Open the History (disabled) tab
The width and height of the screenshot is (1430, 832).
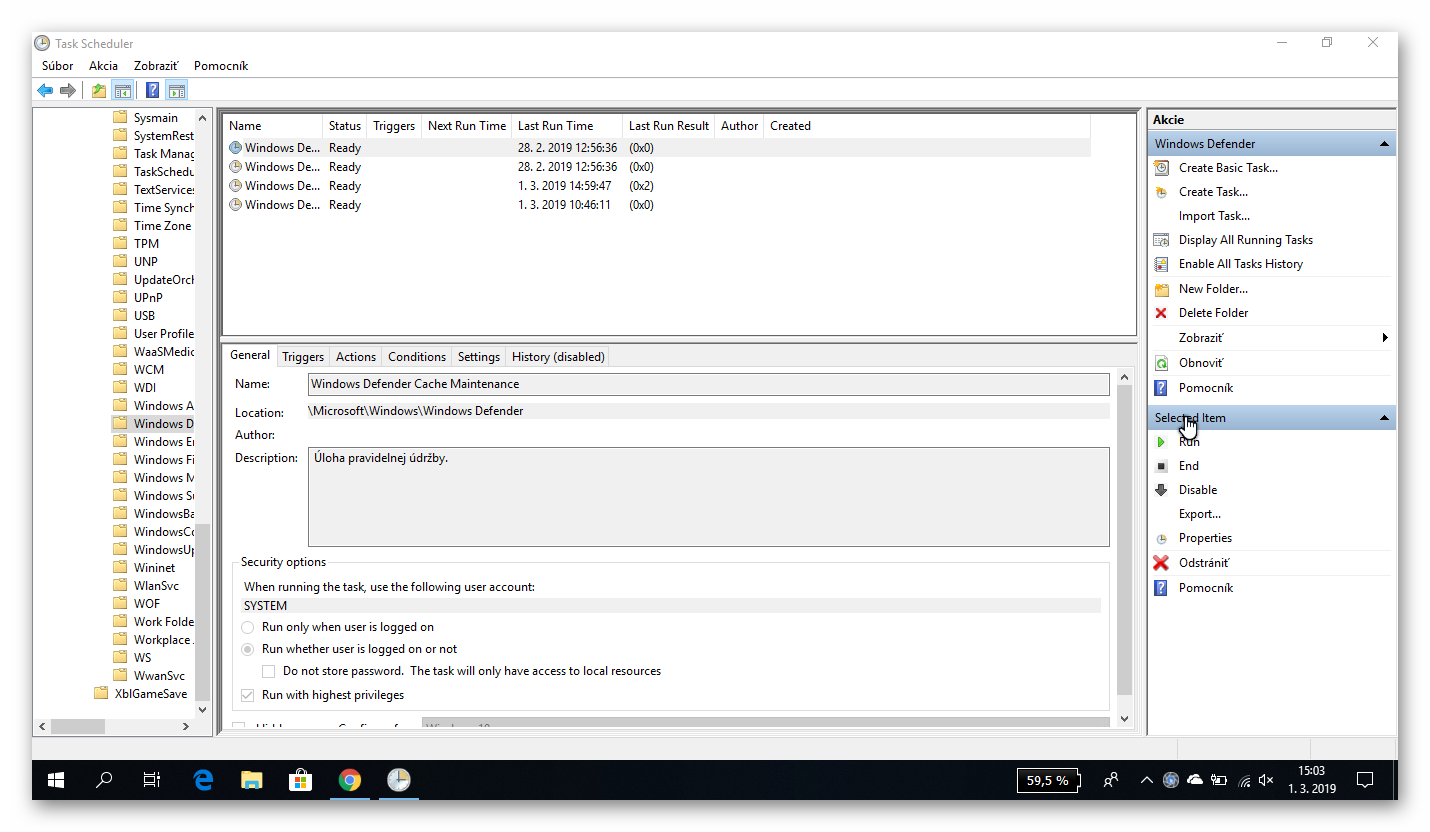558,357
